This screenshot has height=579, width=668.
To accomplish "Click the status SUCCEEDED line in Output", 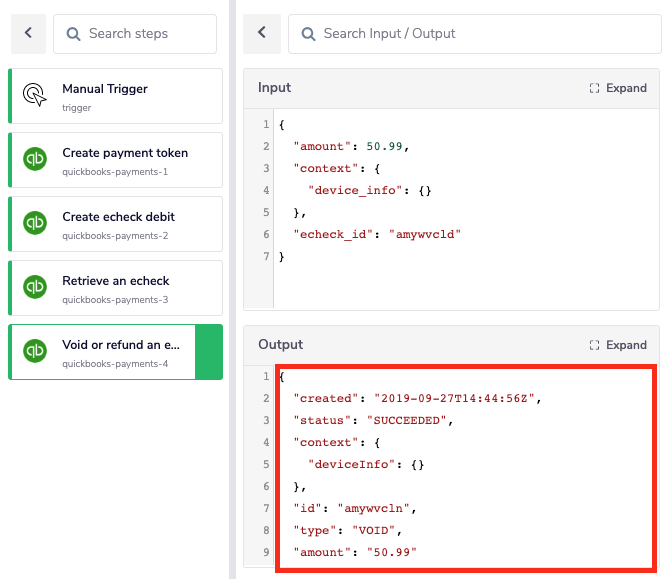I will pyautogui.click(x=372, y=420).
